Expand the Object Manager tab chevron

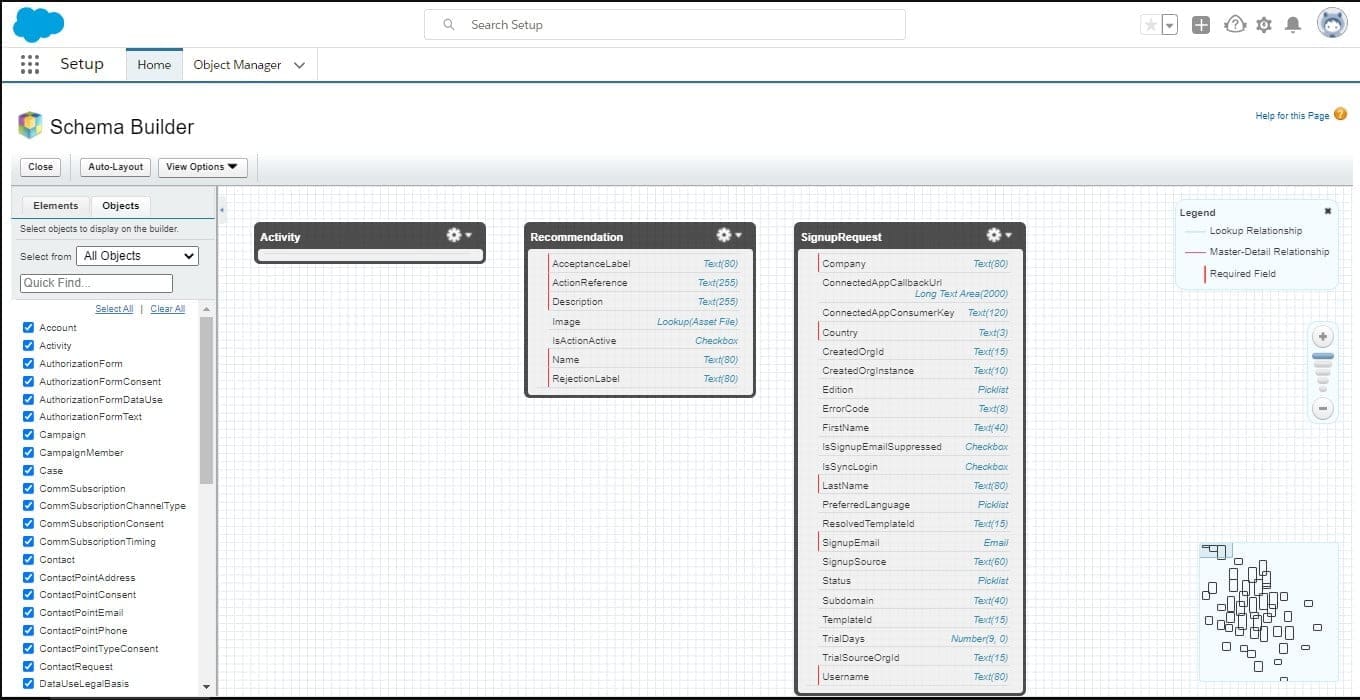[300, 65]
